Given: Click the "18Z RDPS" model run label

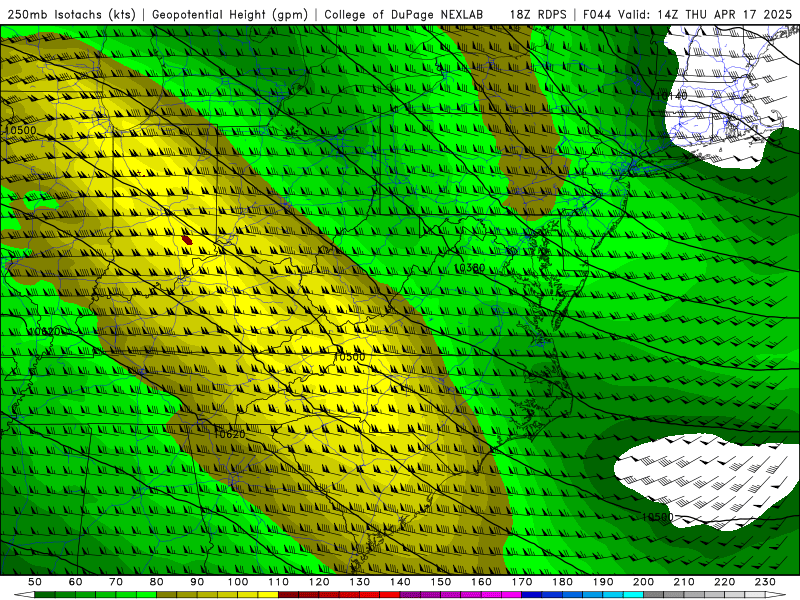Looking at the screenshot, I should click(x=538, y=14).
